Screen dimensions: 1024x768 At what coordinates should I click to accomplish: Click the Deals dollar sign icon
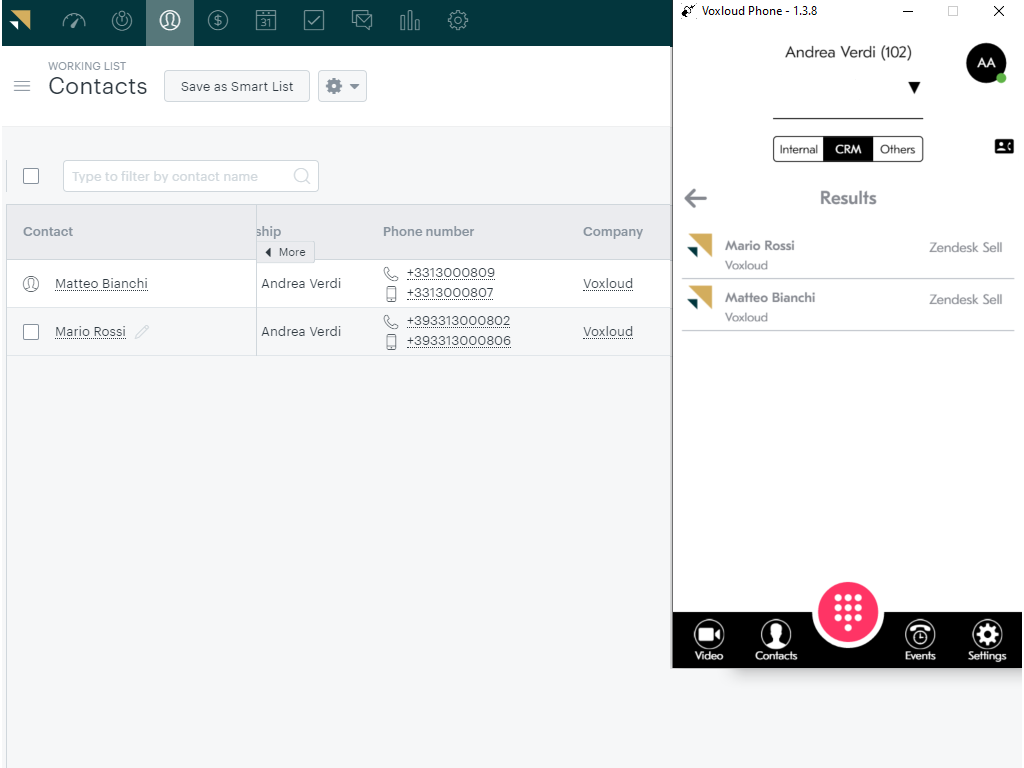point(218,21)
